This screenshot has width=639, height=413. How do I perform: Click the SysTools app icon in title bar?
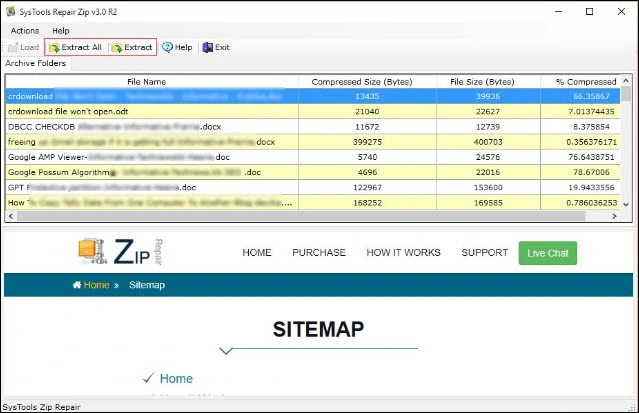click(10, 11)
